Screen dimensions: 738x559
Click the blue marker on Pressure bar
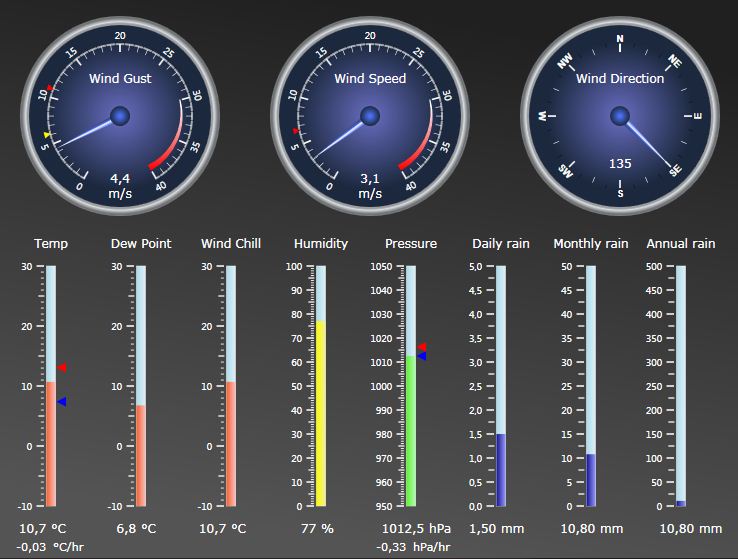point(422,356)
